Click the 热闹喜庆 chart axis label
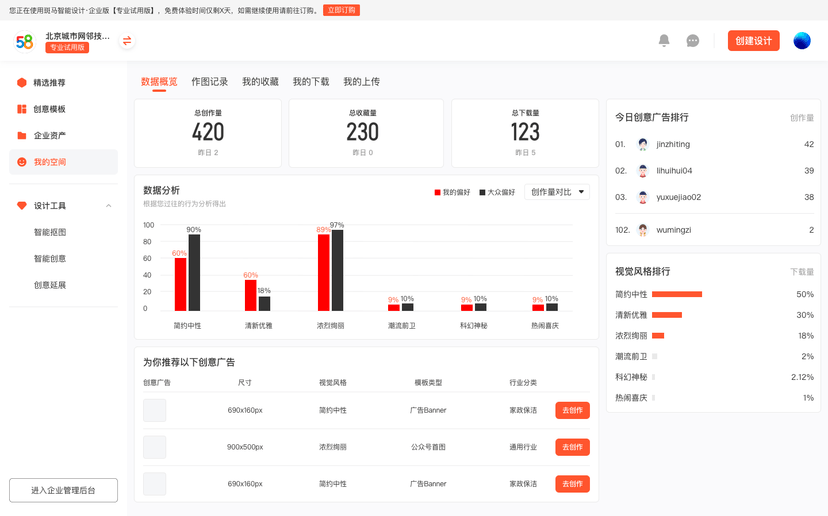Image resolution: width=828 pixels, height=516 pixels. coord(545,326)
